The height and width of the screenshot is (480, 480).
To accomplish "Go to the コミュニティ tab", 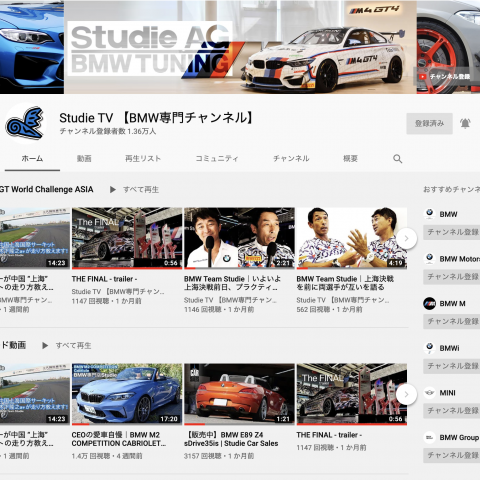I will [x=217, y=159].
